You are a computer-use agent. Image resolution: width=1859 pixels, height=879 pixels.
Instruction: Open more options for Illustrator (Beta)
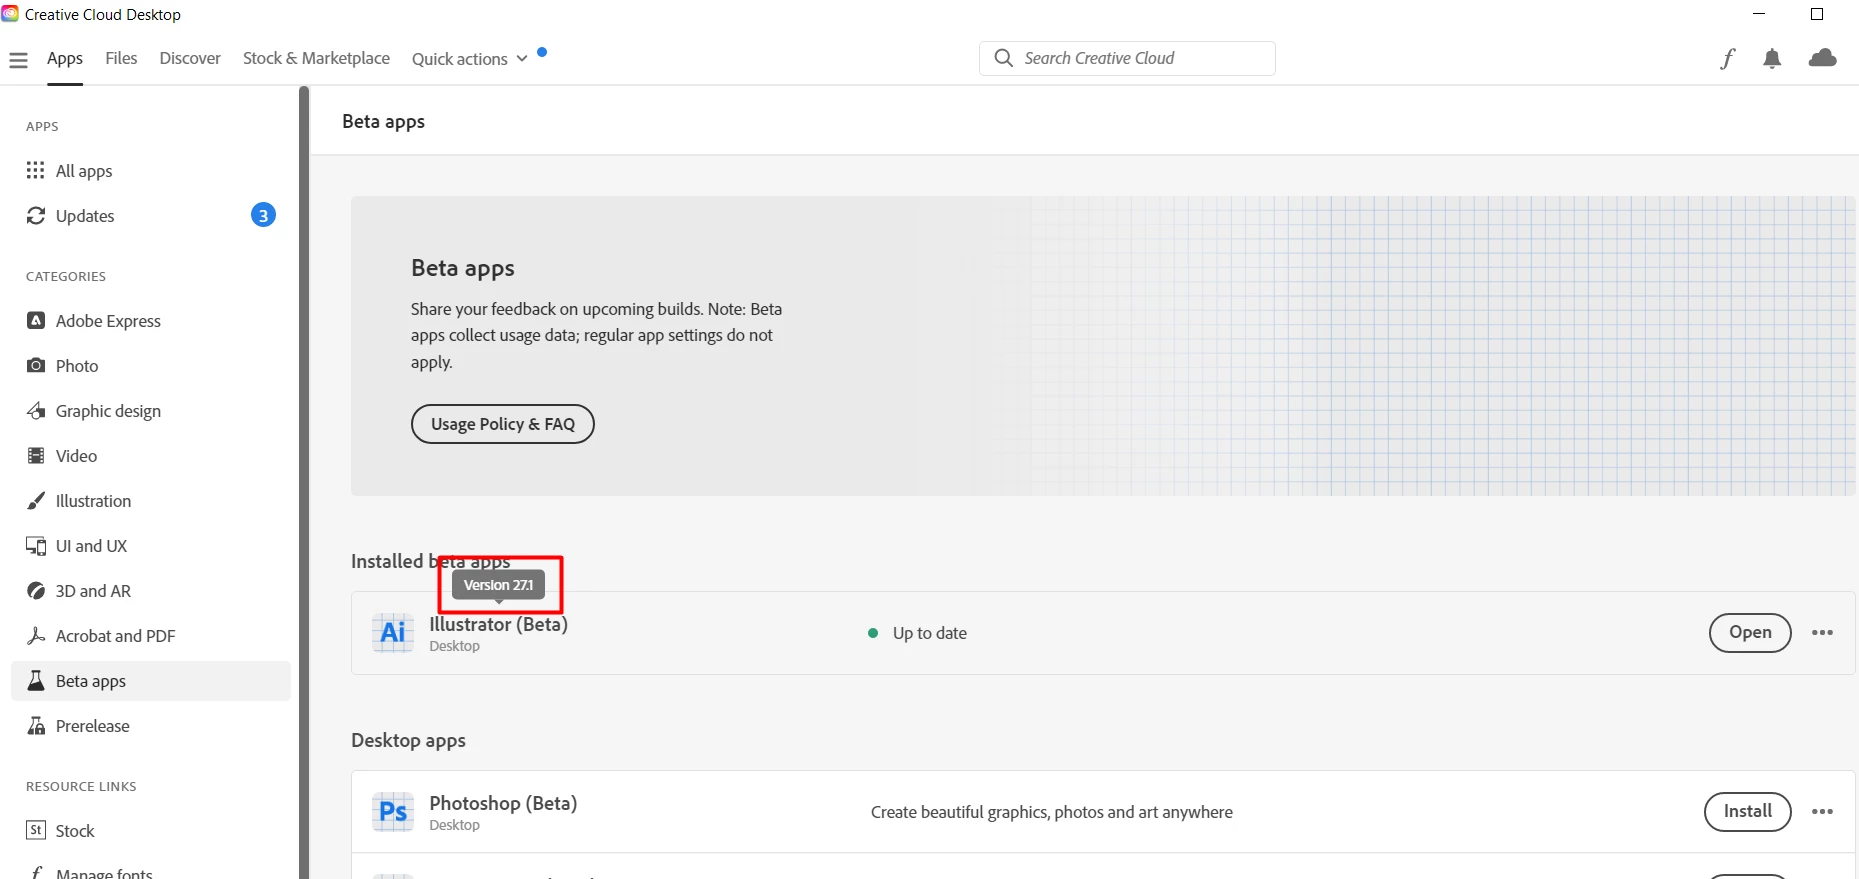(1822, 632)
